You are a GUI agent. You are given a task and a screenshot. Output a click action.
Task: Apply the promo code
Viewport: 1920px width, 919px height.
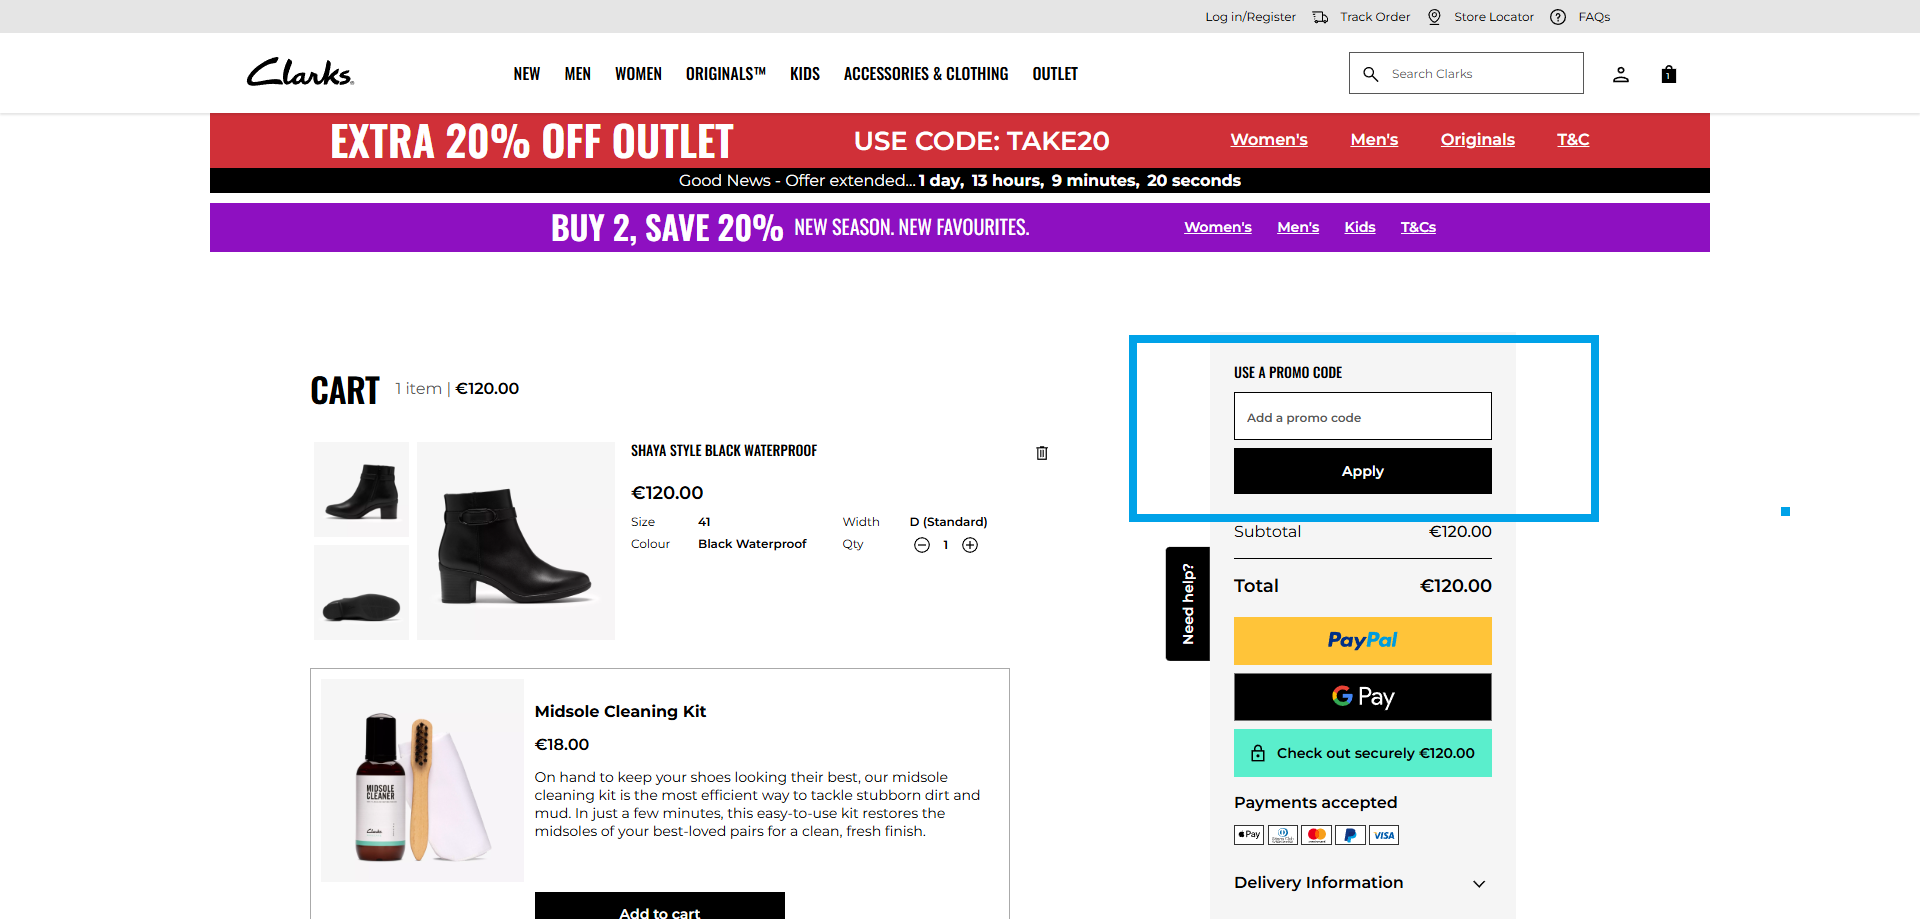point(1362,471)
